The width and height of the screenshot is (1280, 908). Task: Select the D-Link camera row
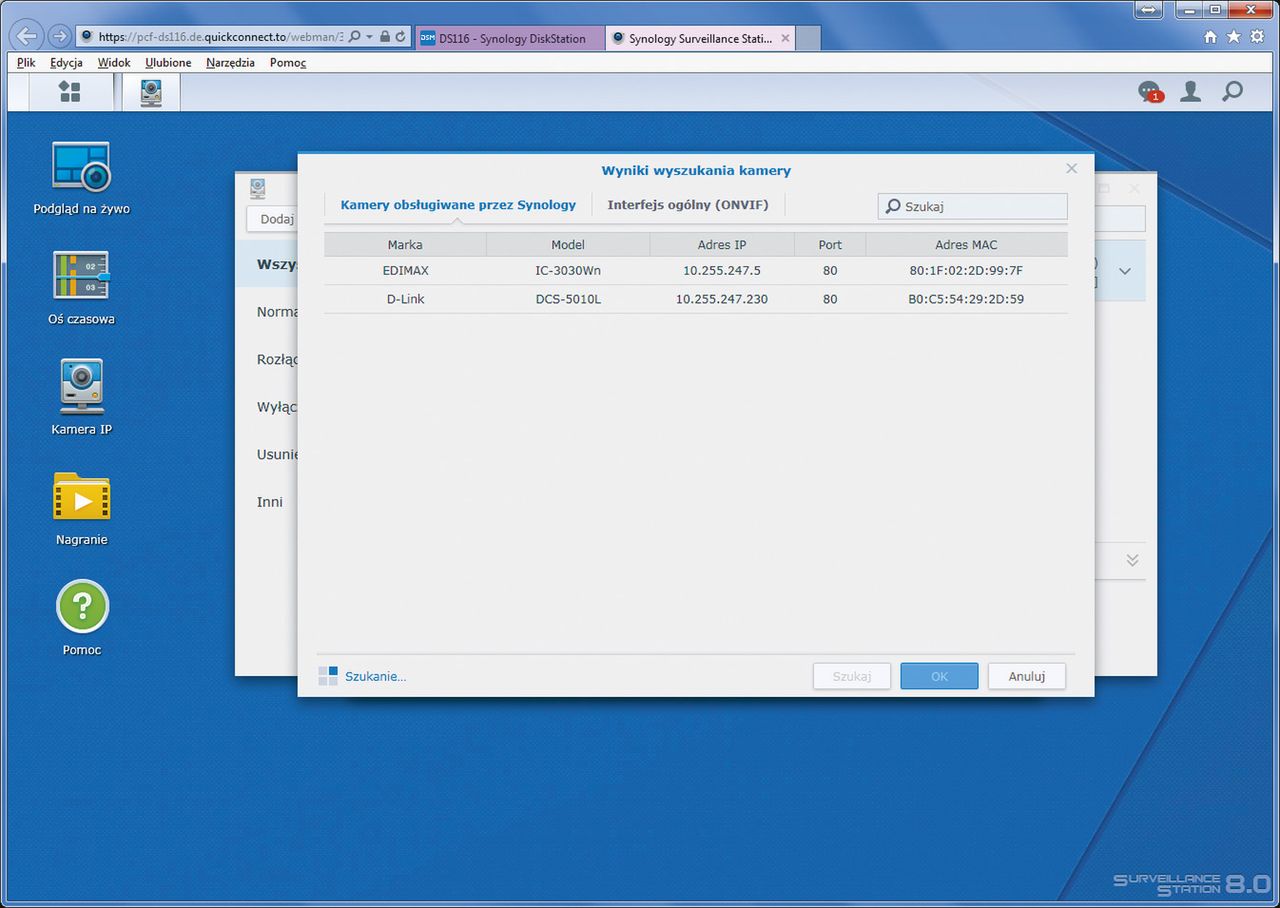[x=696, y=298]
